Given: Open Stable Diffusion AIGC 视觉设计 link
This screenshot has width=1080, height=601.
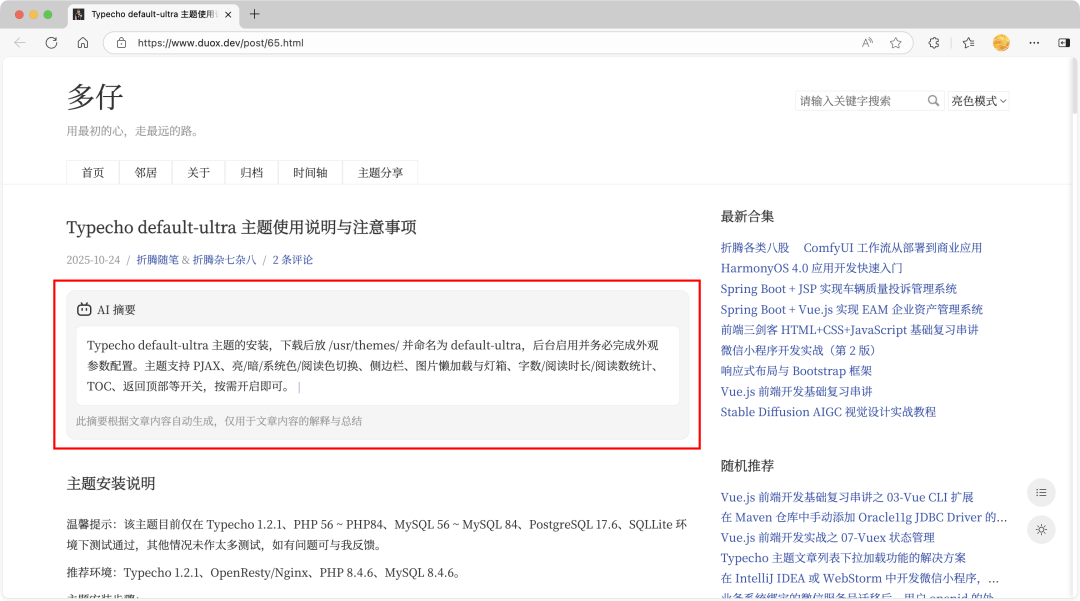Looking at the screenshot, I should 828,412.
